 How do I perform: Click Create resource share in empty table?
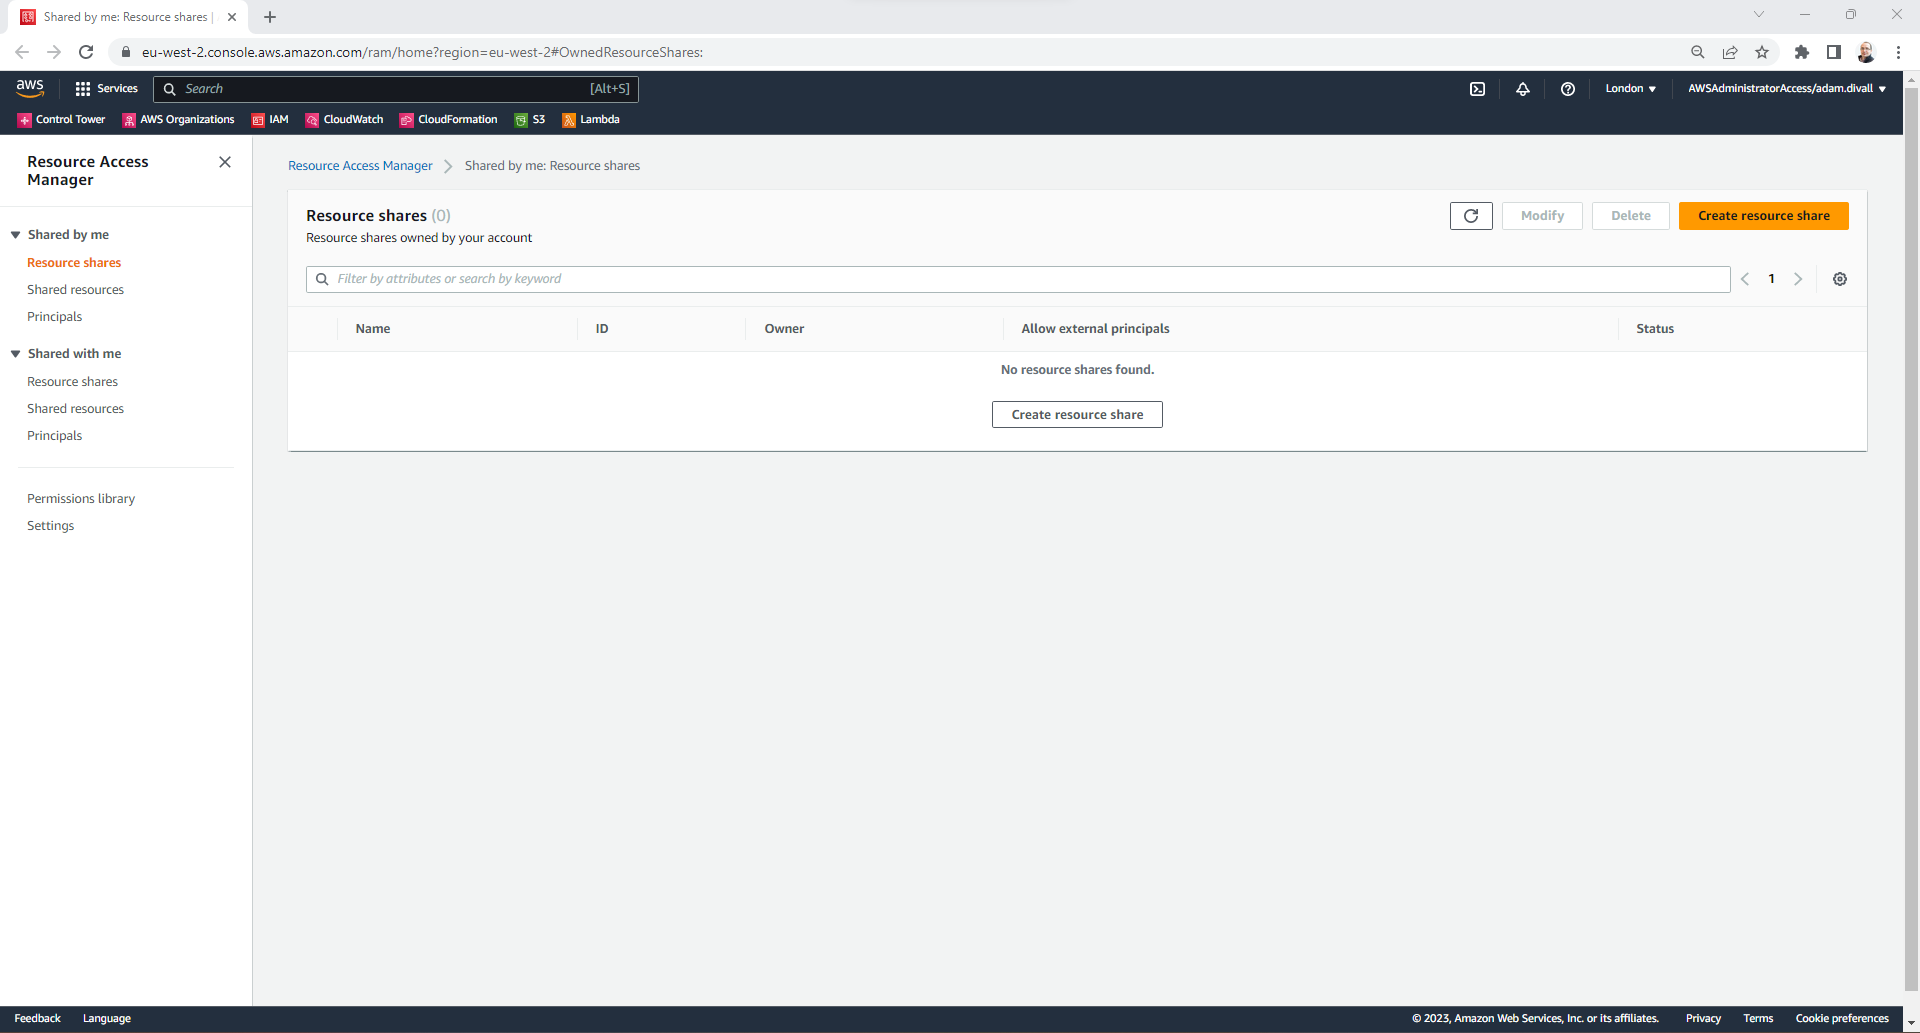(1077, 415)
